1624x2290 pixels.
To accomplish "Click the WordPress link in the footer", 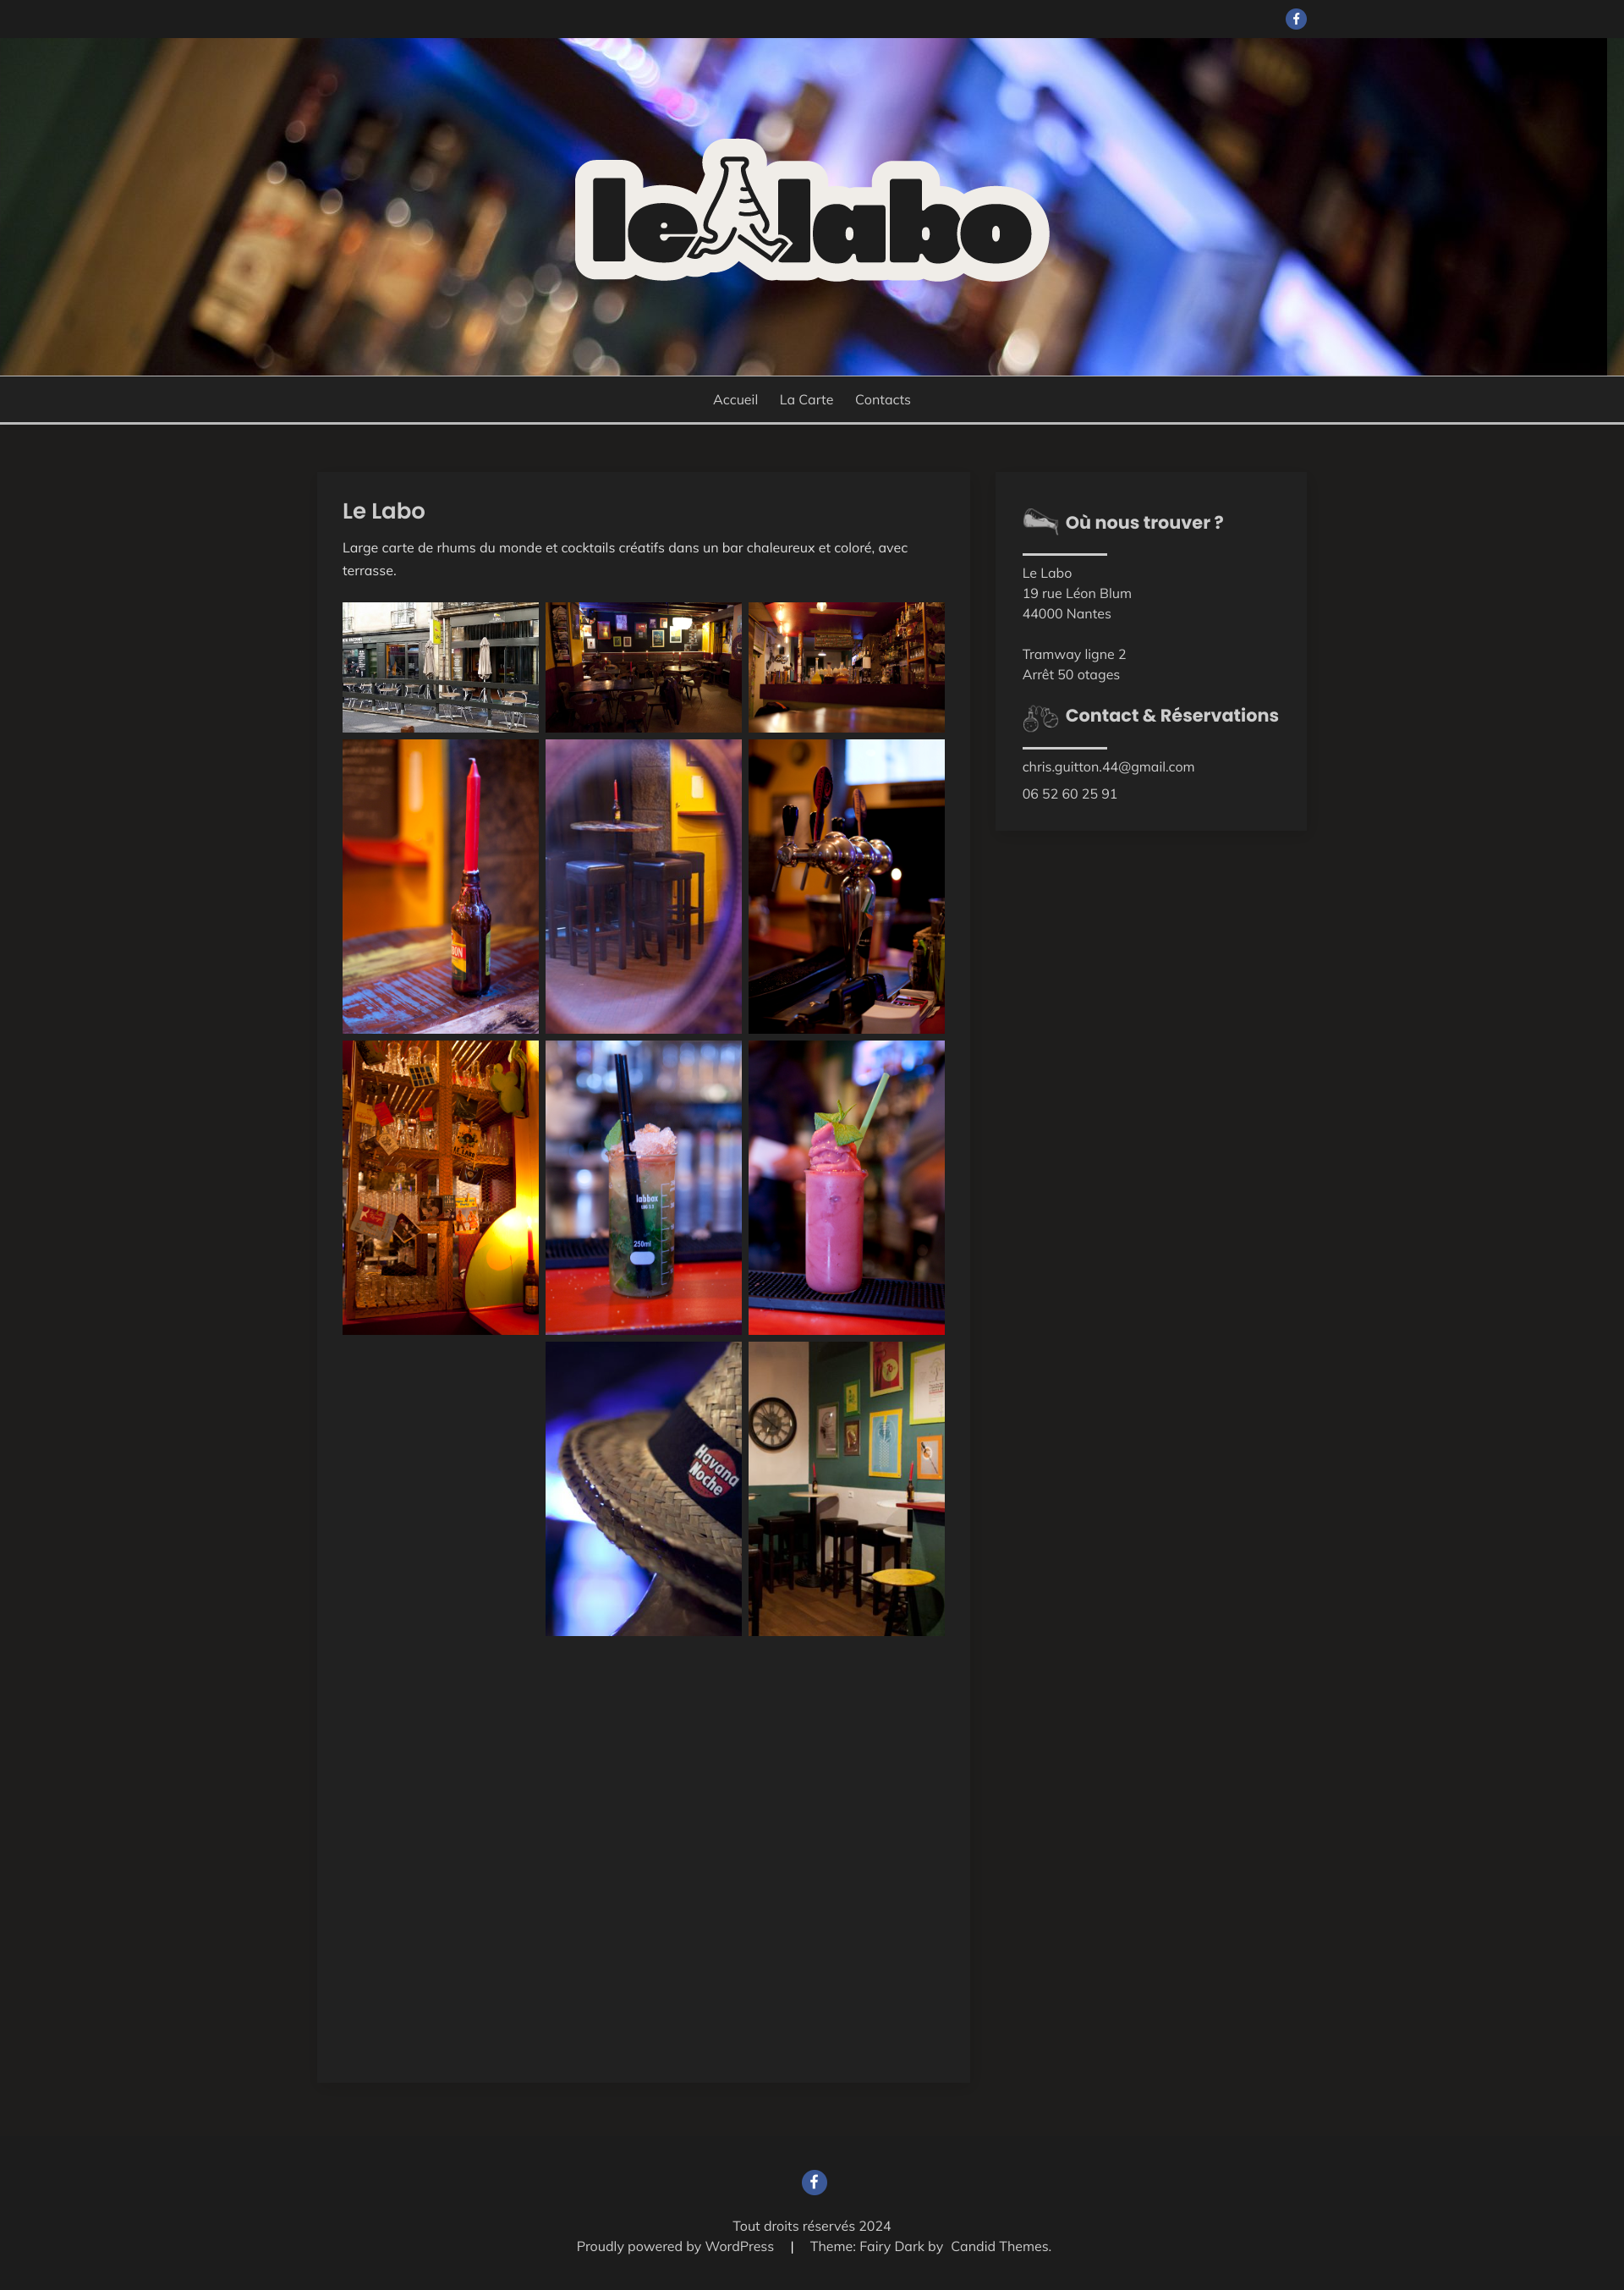I will pyautogui.click(x=739, y=2246).
